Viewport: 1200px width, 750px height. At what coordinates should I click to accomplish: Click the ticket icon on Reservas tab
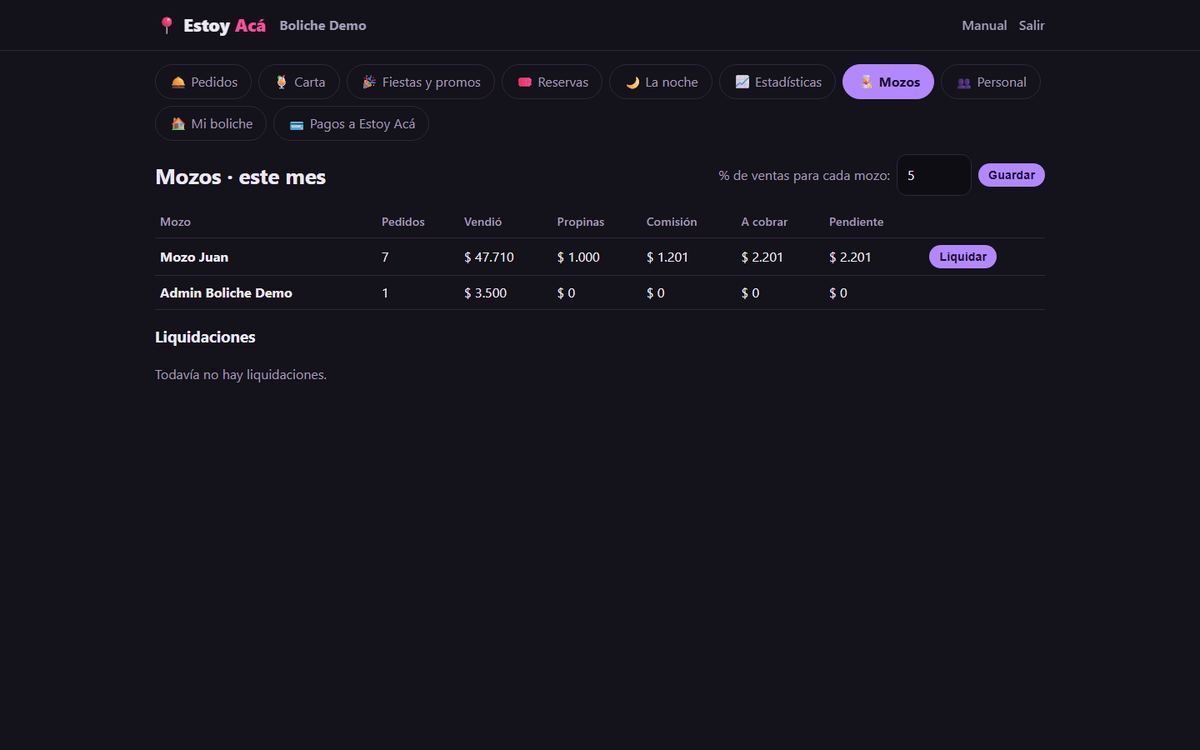524,82
